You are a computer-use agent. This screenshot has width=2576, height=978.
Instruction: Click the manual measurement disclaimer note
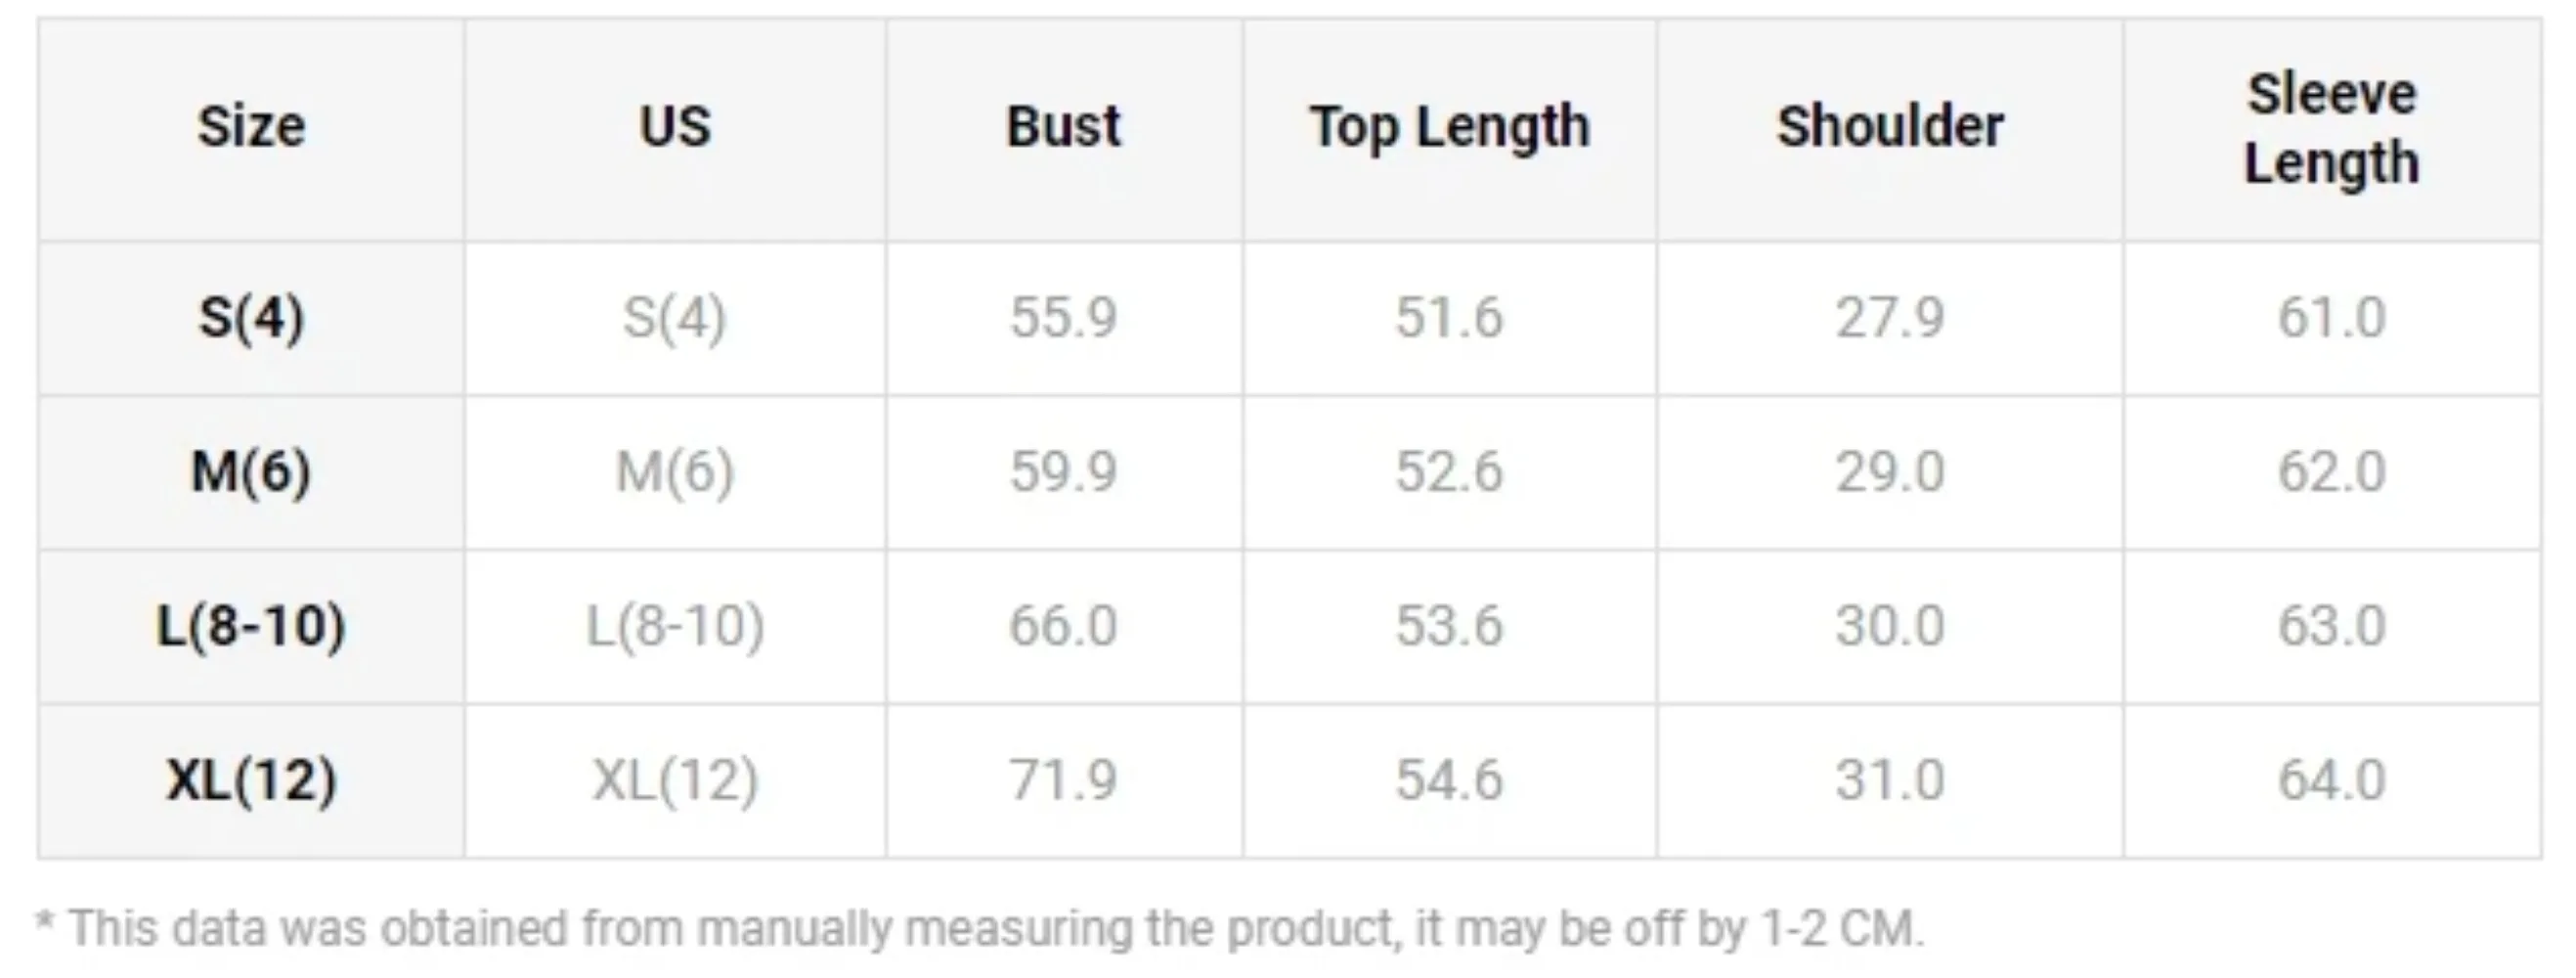pos(980,928)
